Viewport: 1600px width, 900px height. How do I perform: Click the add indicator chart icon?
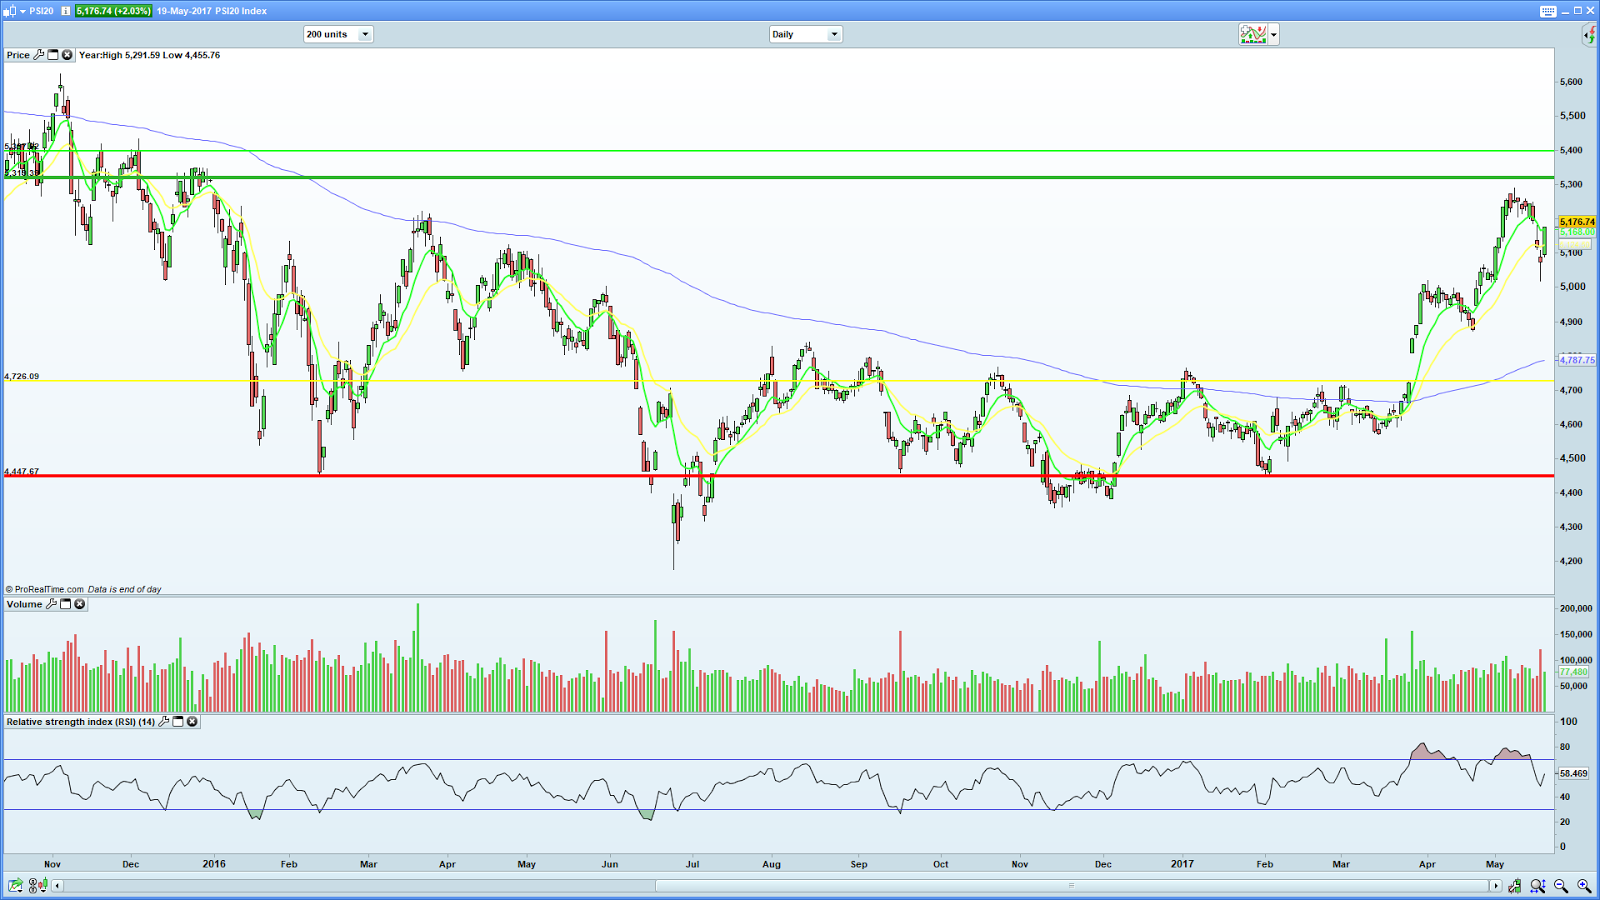tap(1253, 34)
